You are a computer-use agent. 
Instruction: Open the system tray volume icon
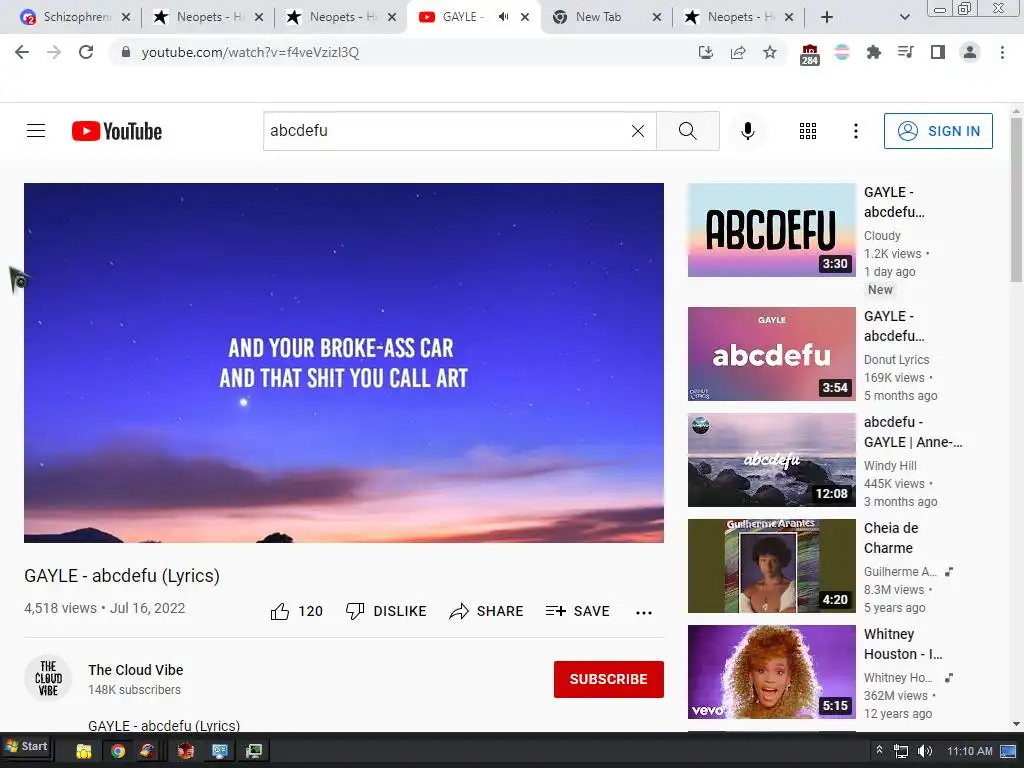pyautogui.click(x=924, y=751)
